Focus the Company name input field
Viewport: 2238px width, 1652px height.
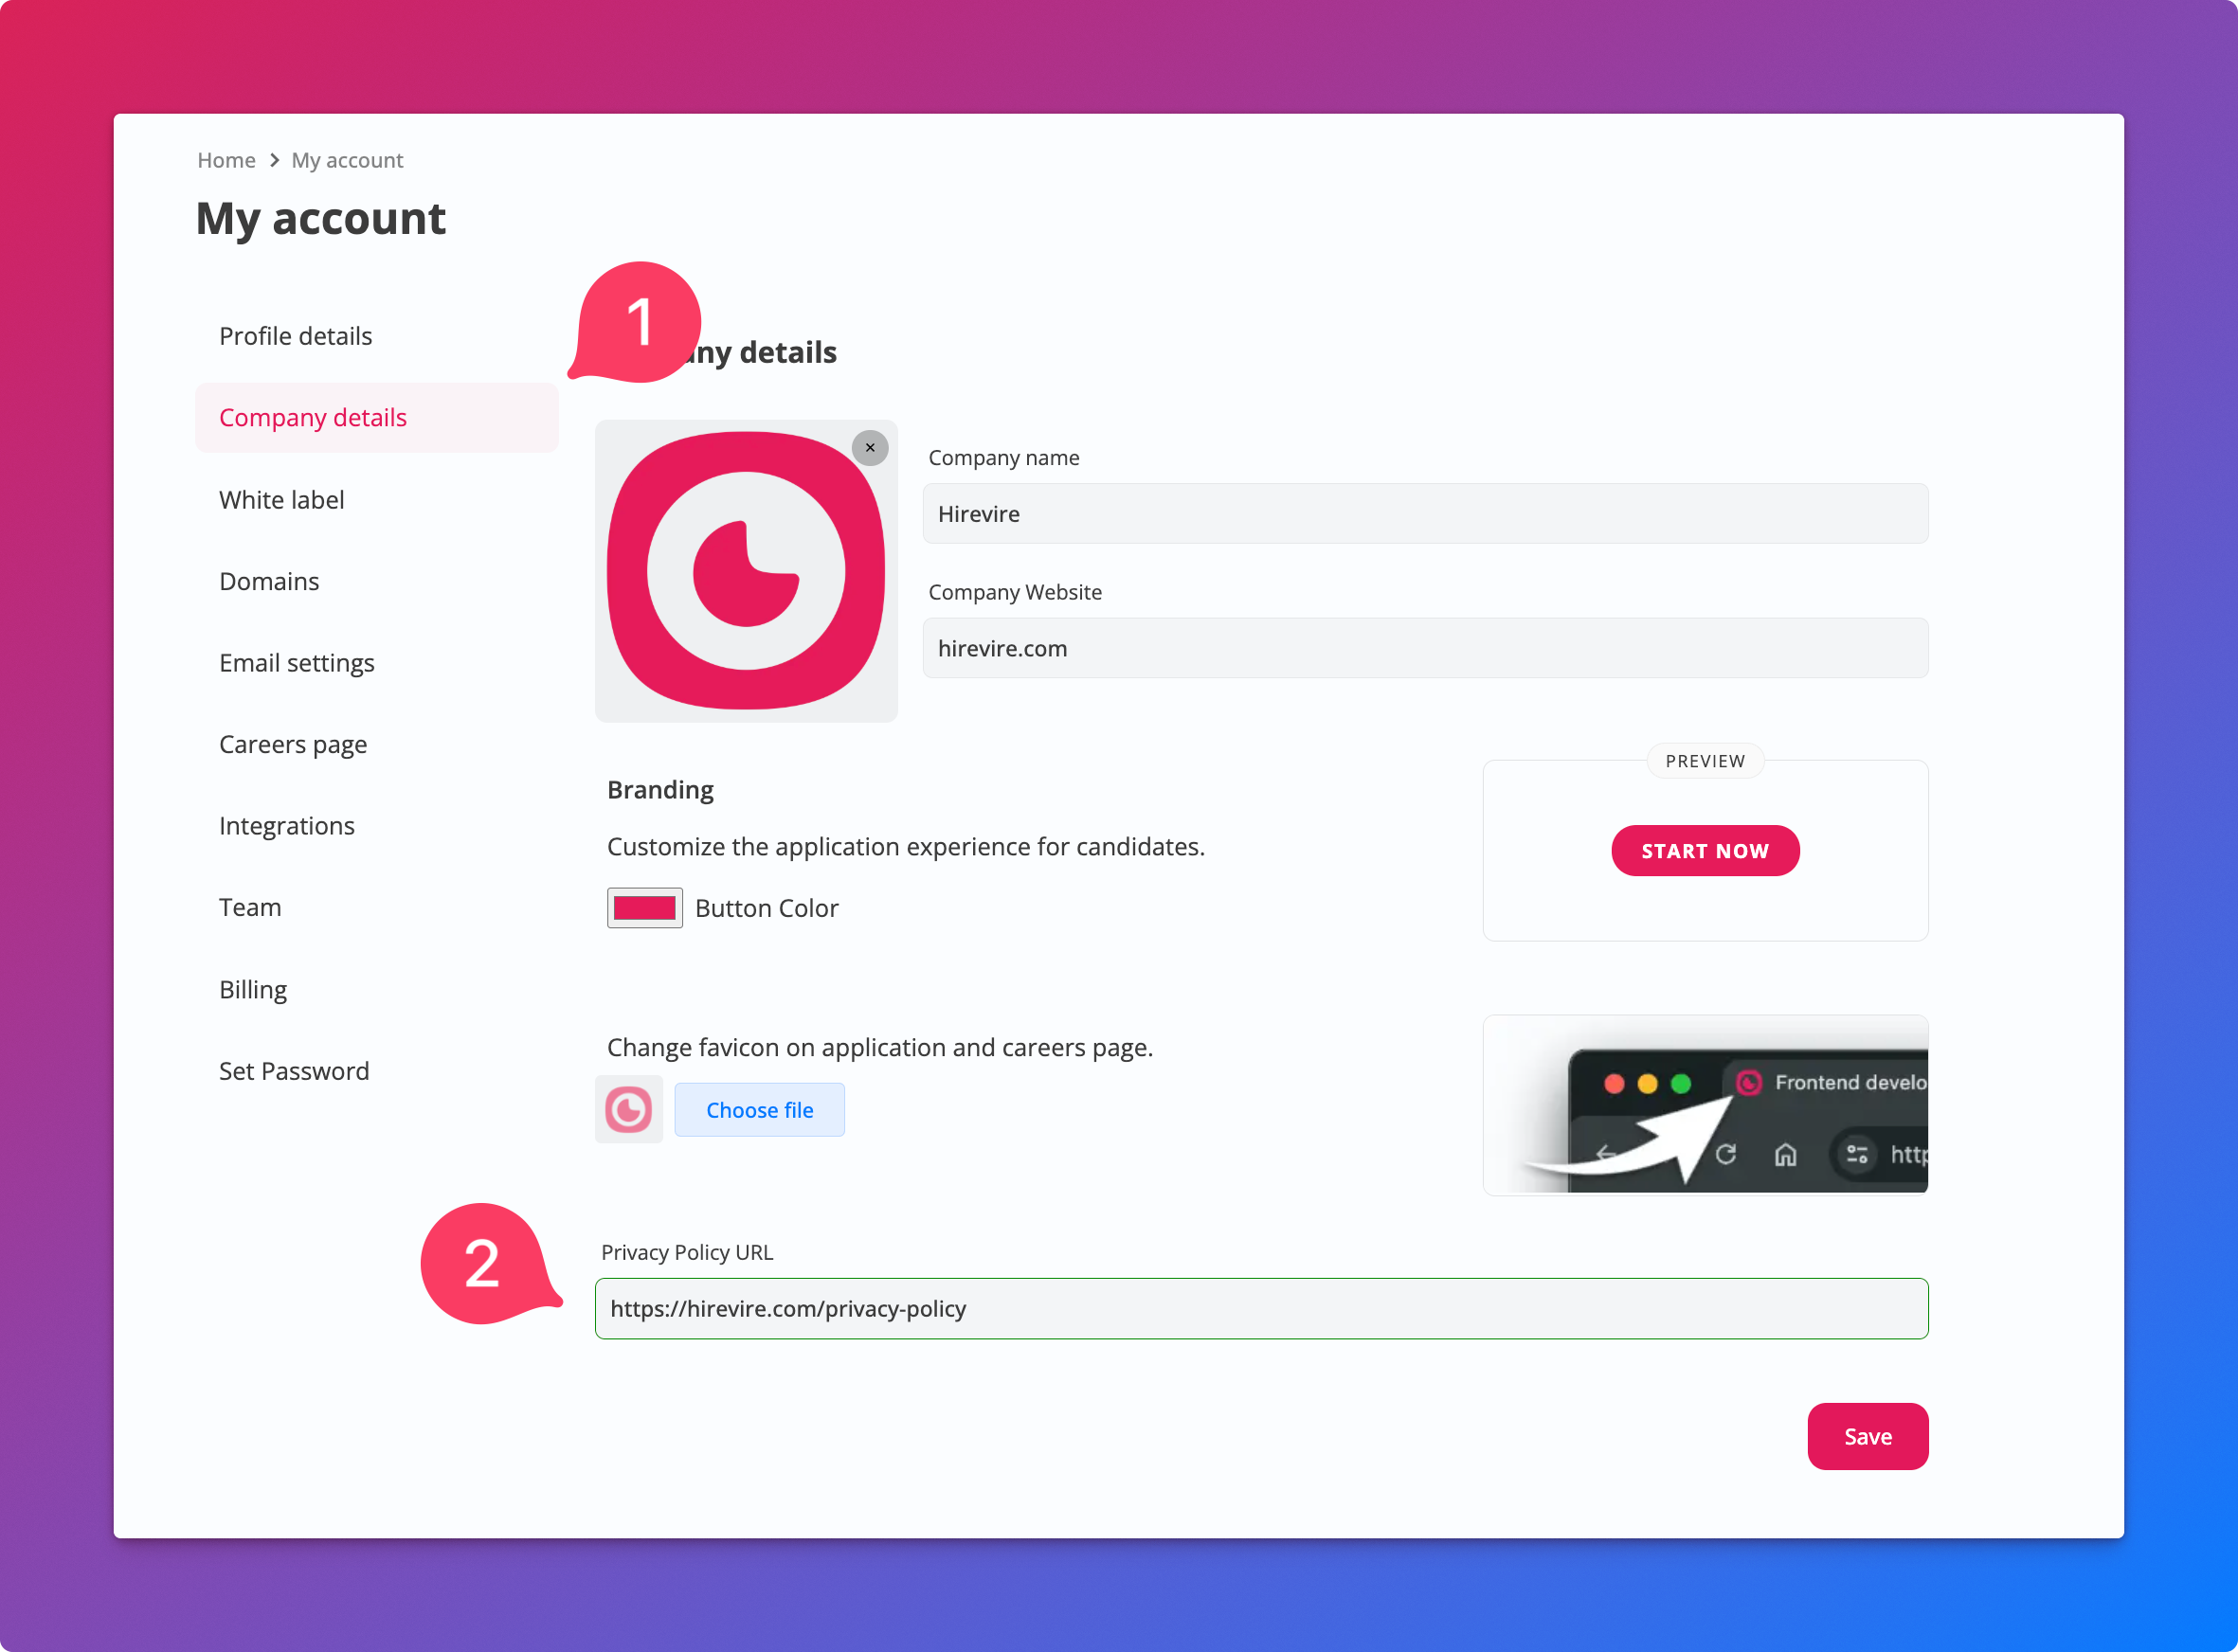pos(1424,514)
